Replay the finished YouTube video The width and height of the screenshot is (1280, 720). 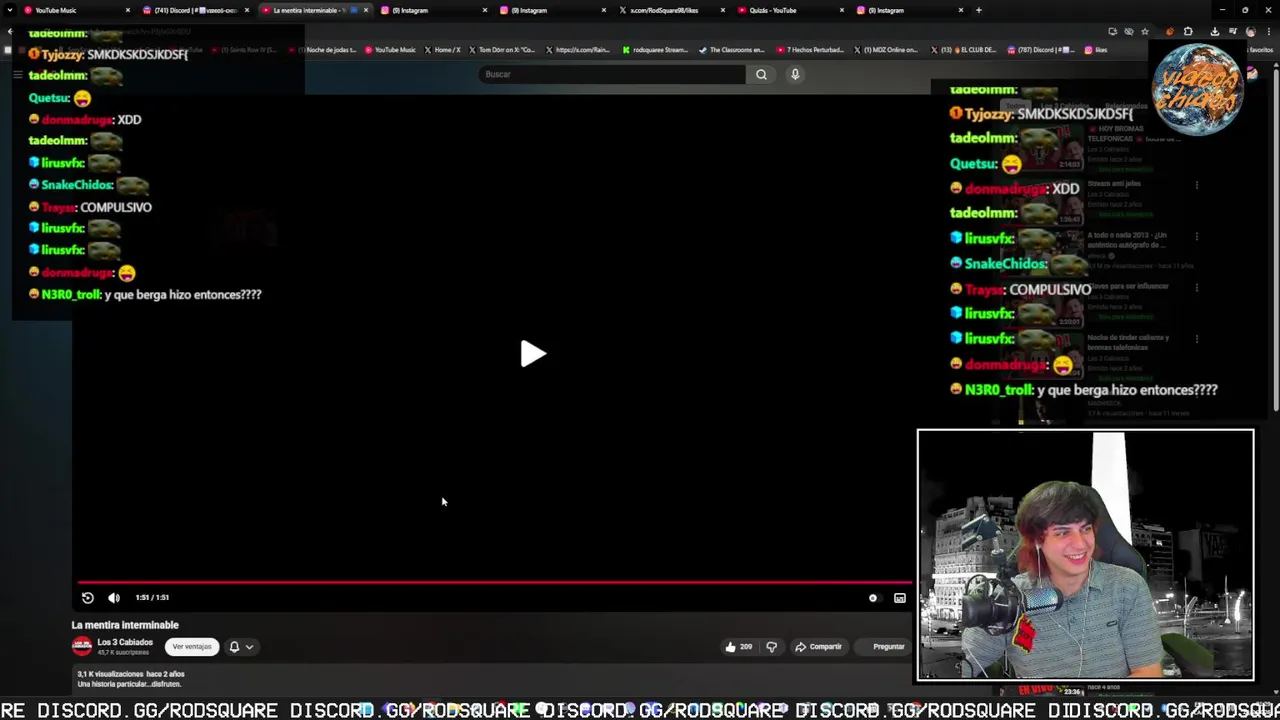point(88,598)
